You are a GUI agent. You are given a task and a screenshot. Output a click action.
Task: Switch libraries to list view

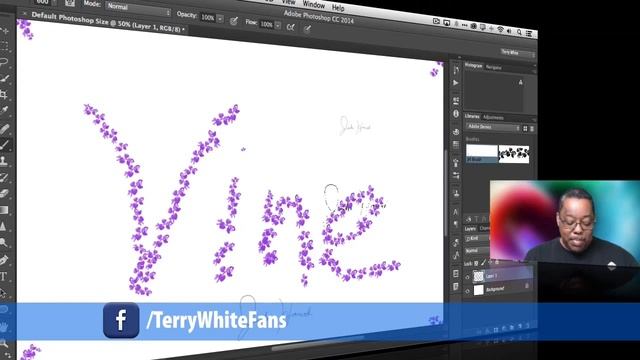pos(531,129)
